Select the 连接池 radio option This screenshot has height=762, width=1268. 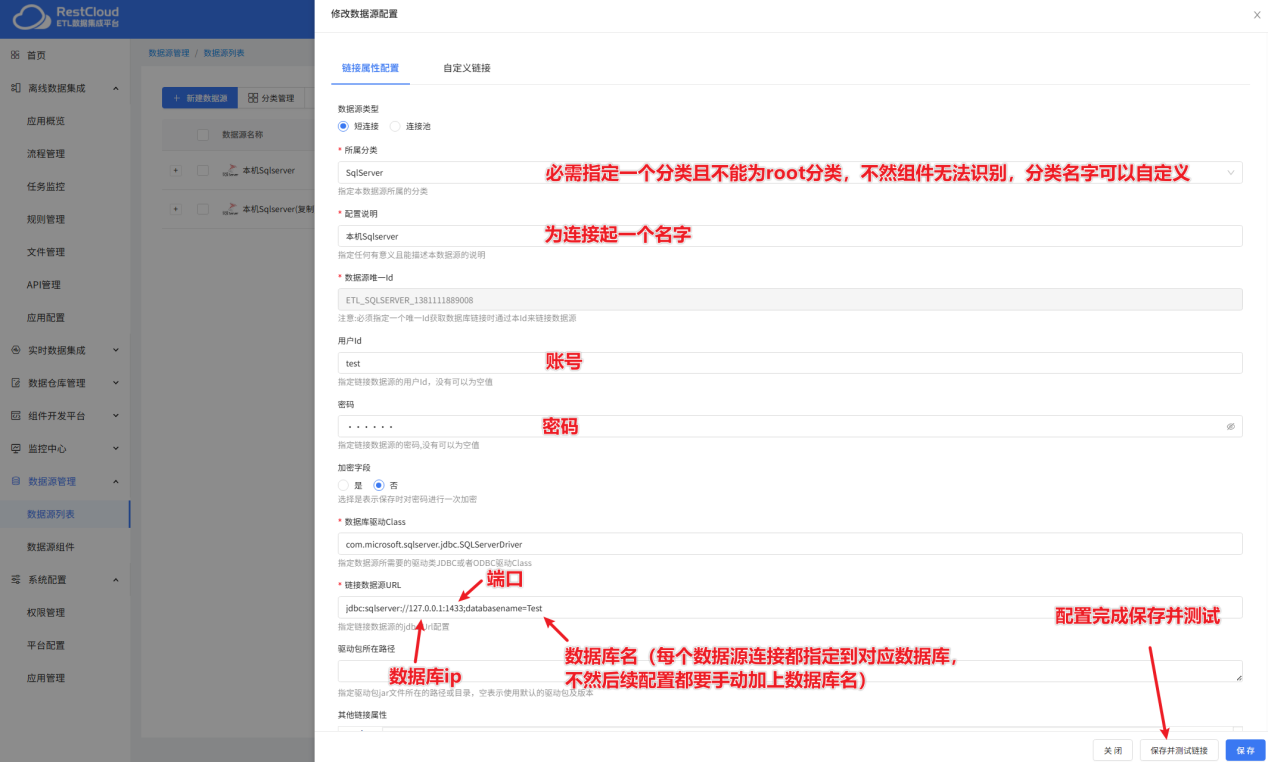(x=395, y=126)
